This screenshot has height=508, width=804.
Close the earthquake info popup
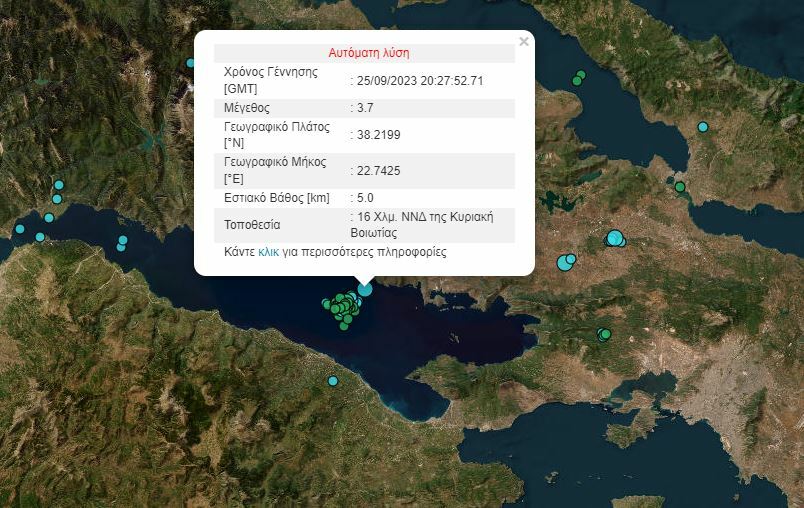pyautogui.click(x=524, y=42)
